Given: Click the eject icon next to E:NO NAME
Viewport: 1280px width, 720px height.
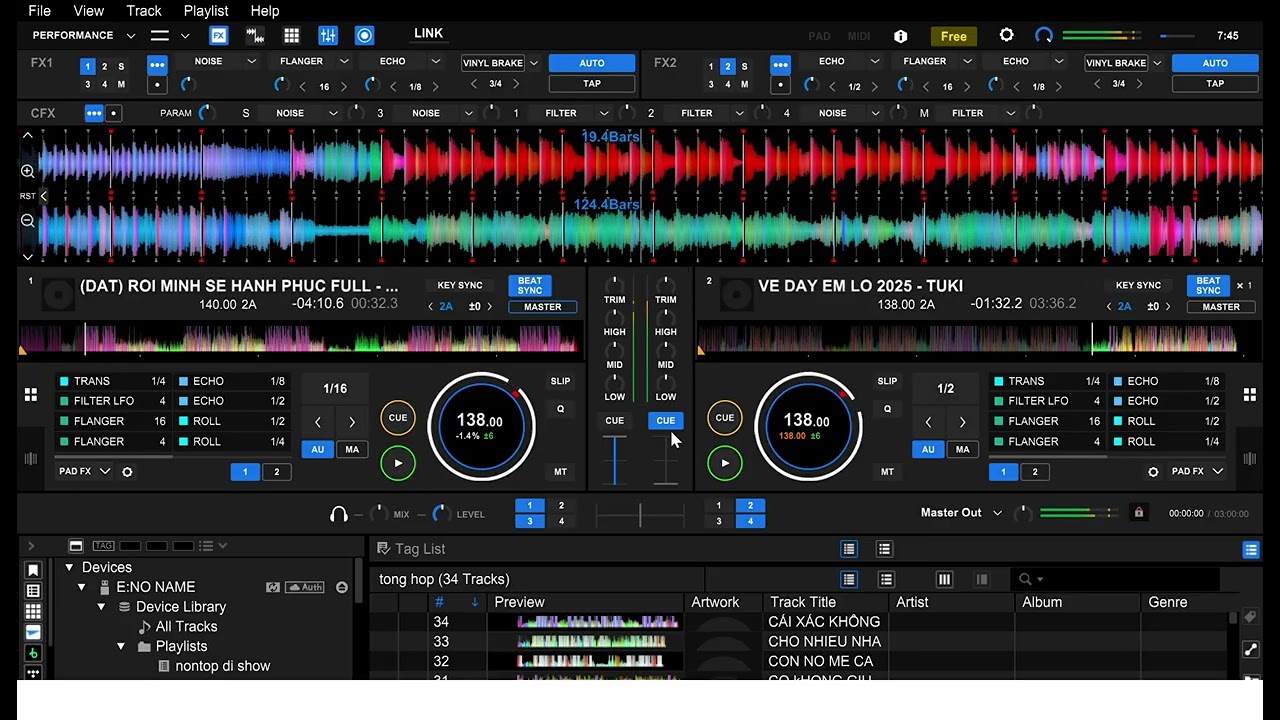Looking at the screenshot, I should coord(342,587).
